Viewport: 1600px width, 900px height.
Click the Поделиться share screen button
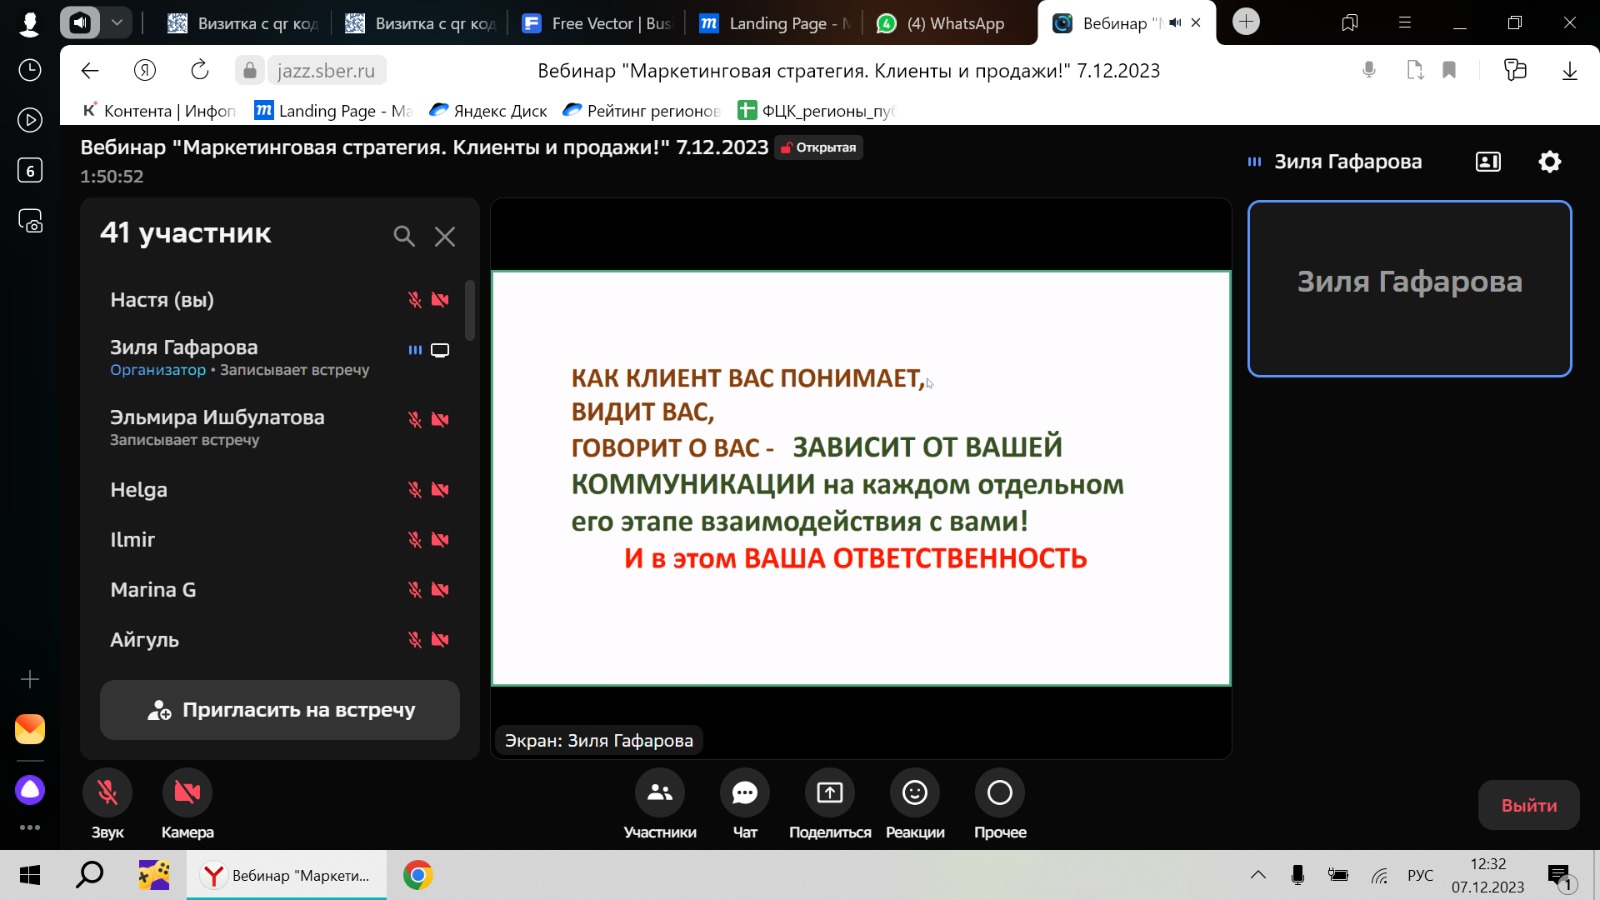click(830, 793)
